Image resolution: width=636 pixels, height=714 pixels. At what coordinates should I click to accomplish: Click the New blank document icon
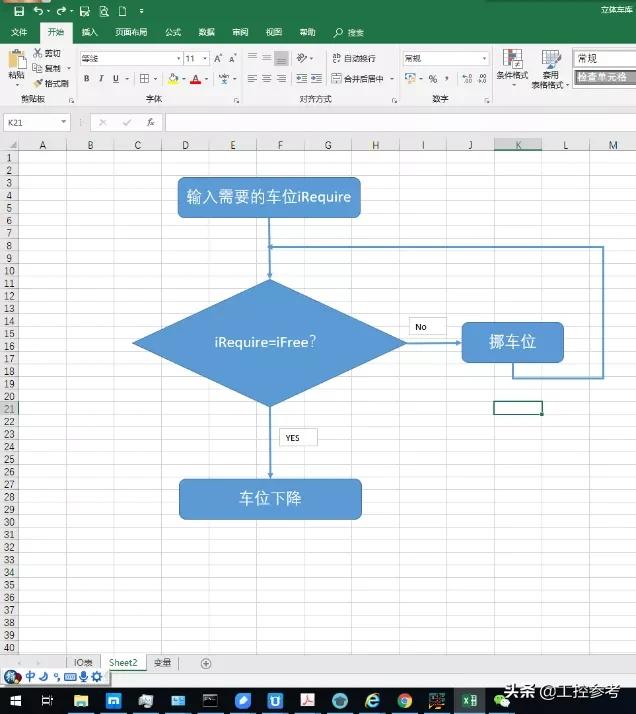click(x=122, y=11)
